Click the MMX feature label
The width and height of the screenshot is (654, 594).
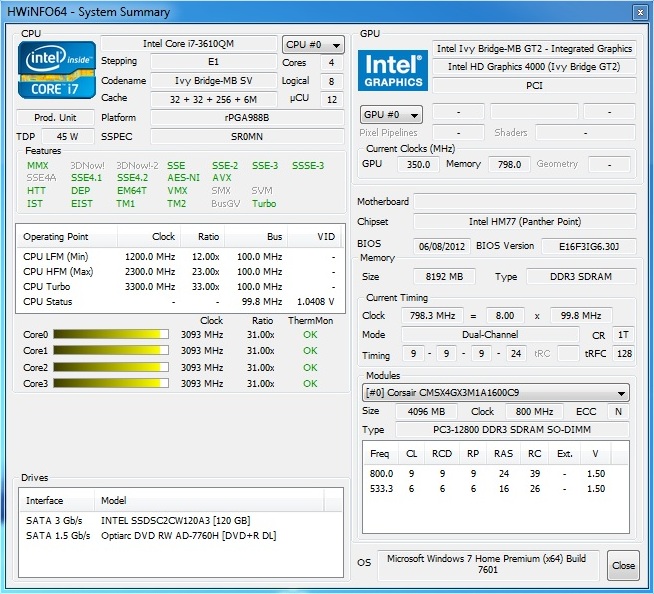[38, 166]
